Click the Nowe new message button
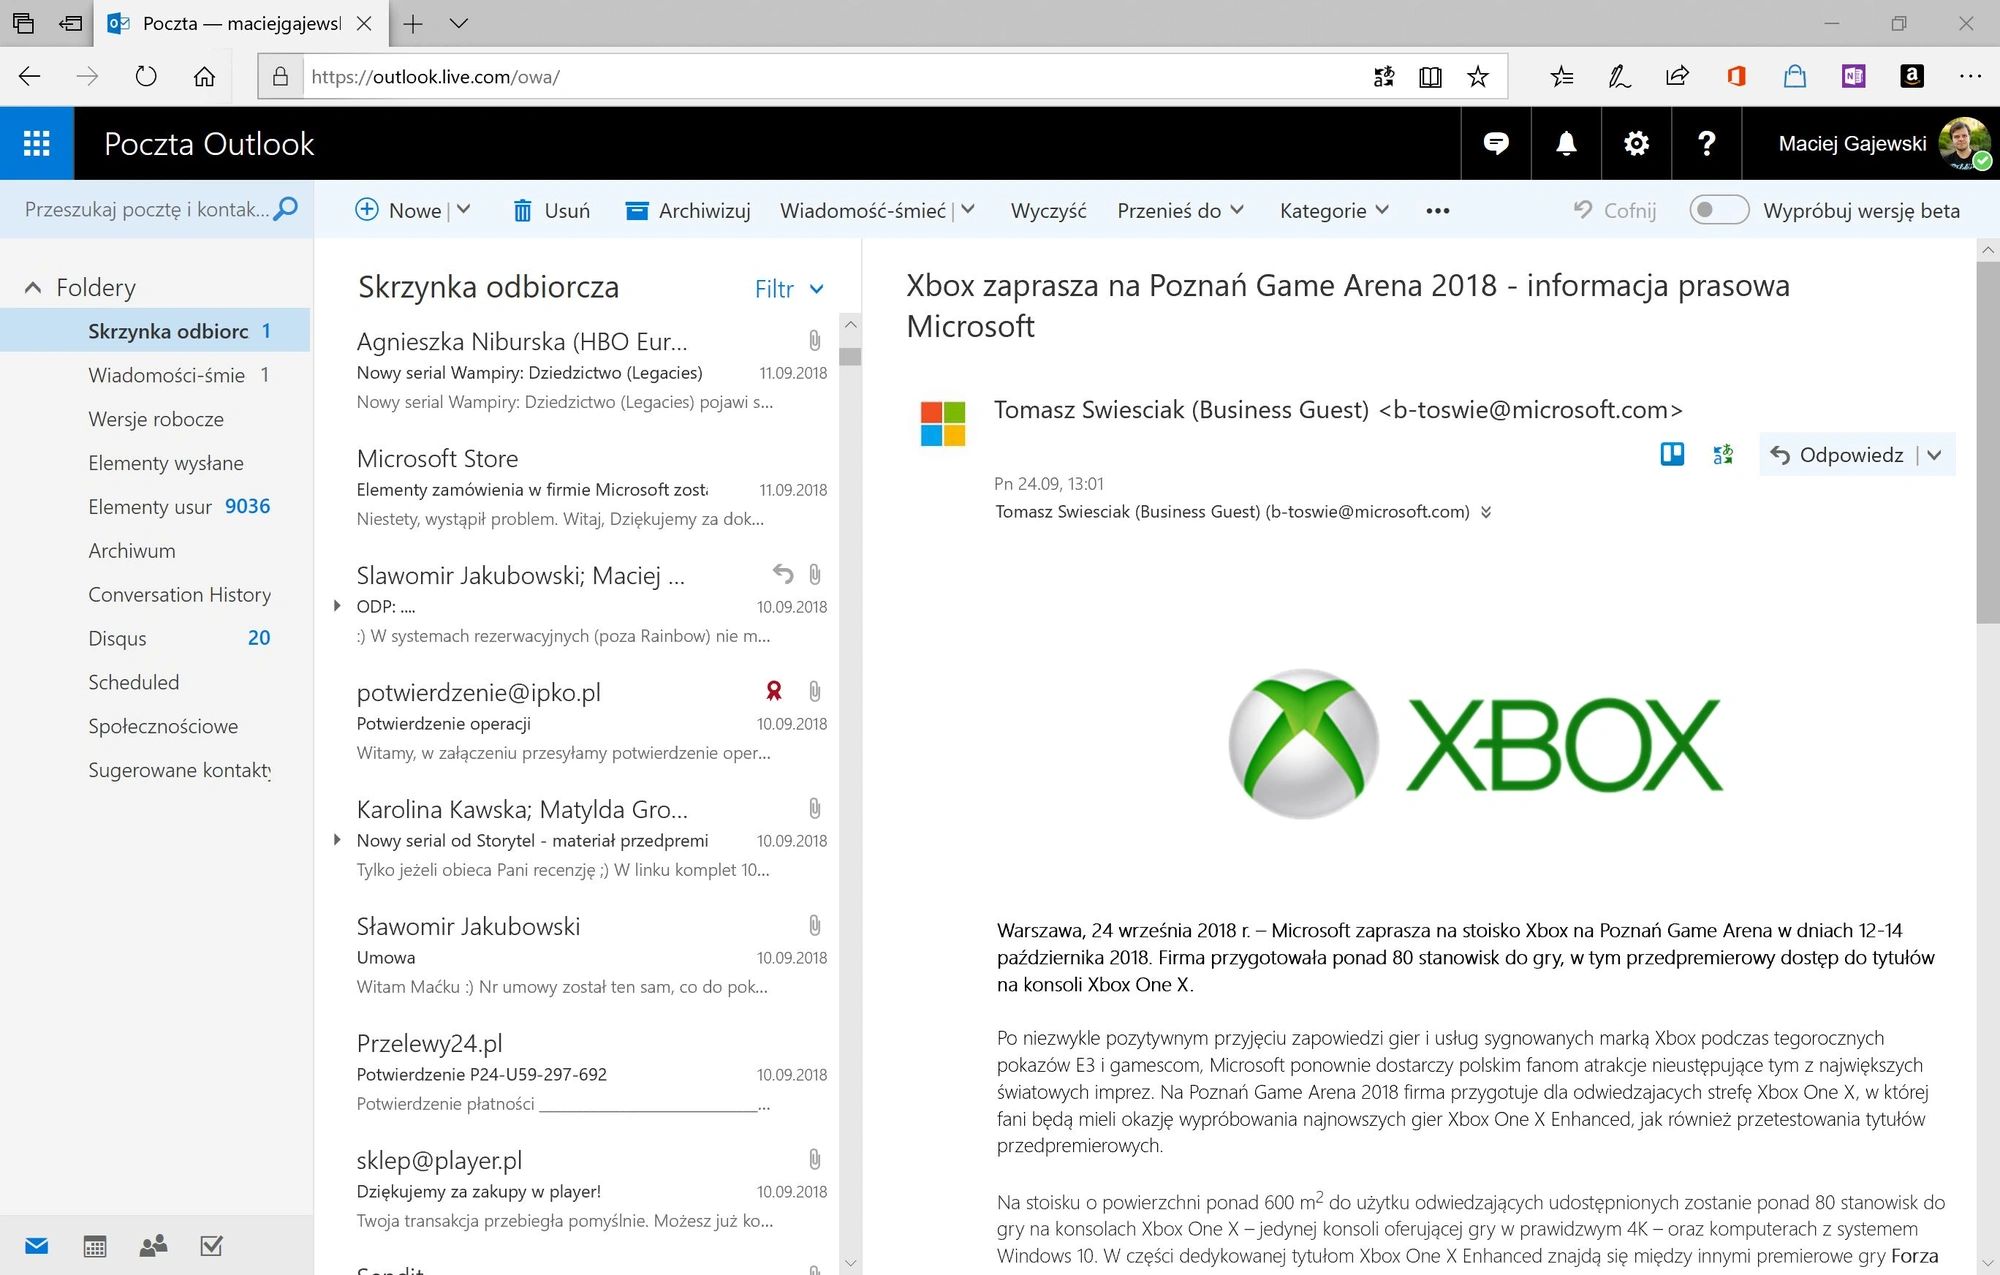 [398, 210]
